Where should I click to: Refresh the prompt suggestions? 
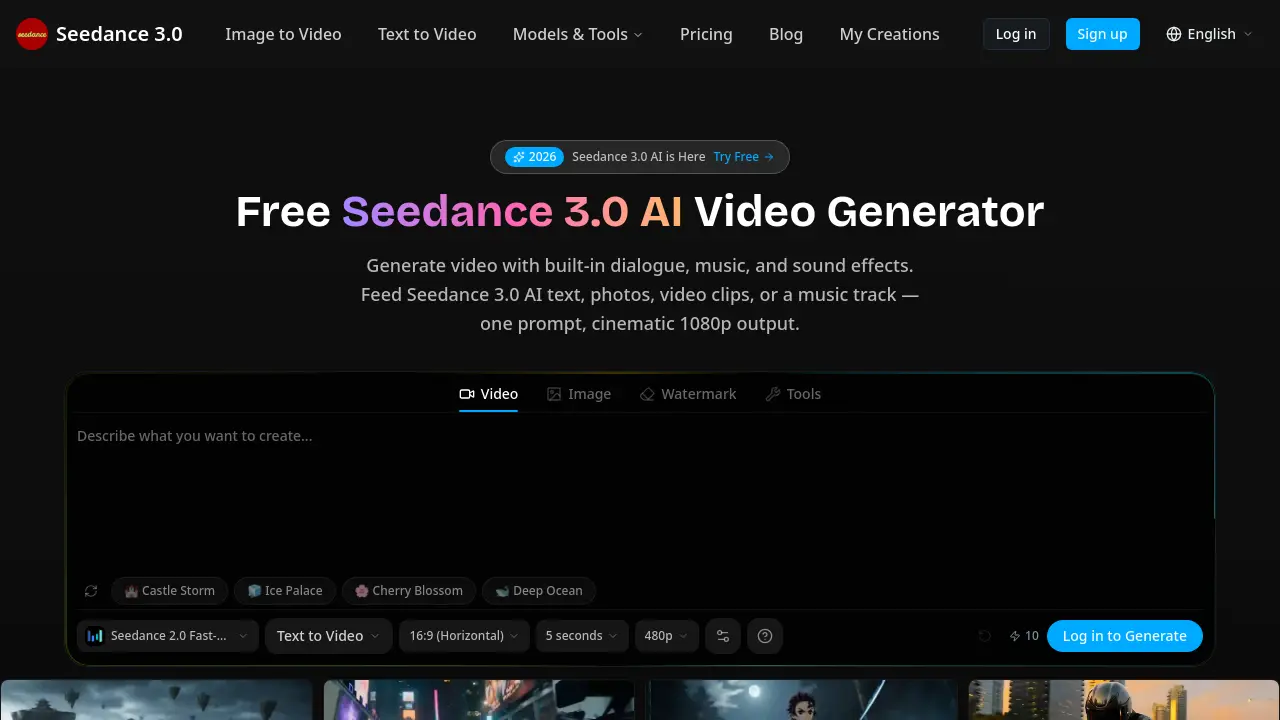pos(91,591)
